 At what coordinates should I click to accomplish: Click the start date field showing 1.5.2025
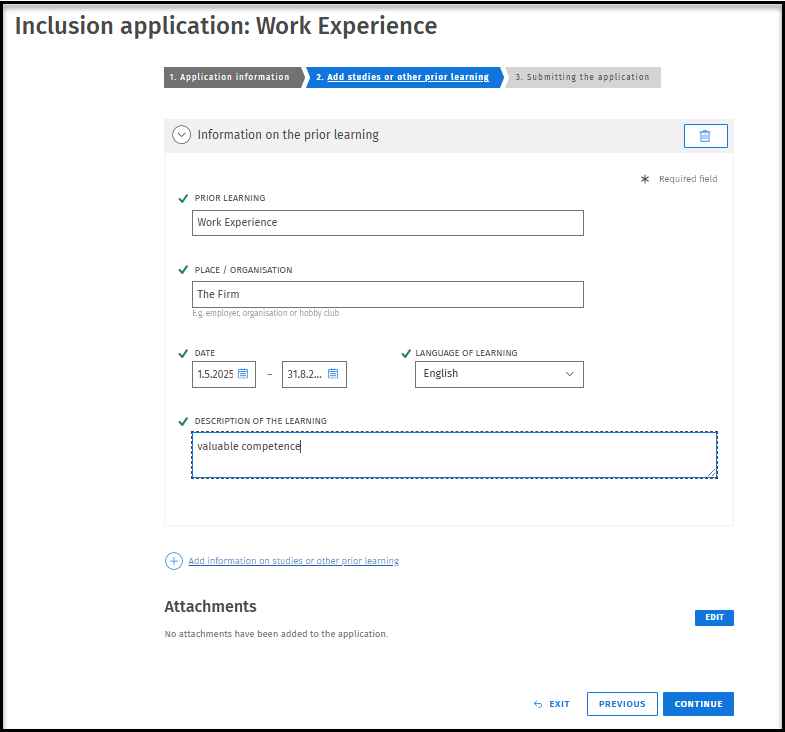[x=215, y=374]
